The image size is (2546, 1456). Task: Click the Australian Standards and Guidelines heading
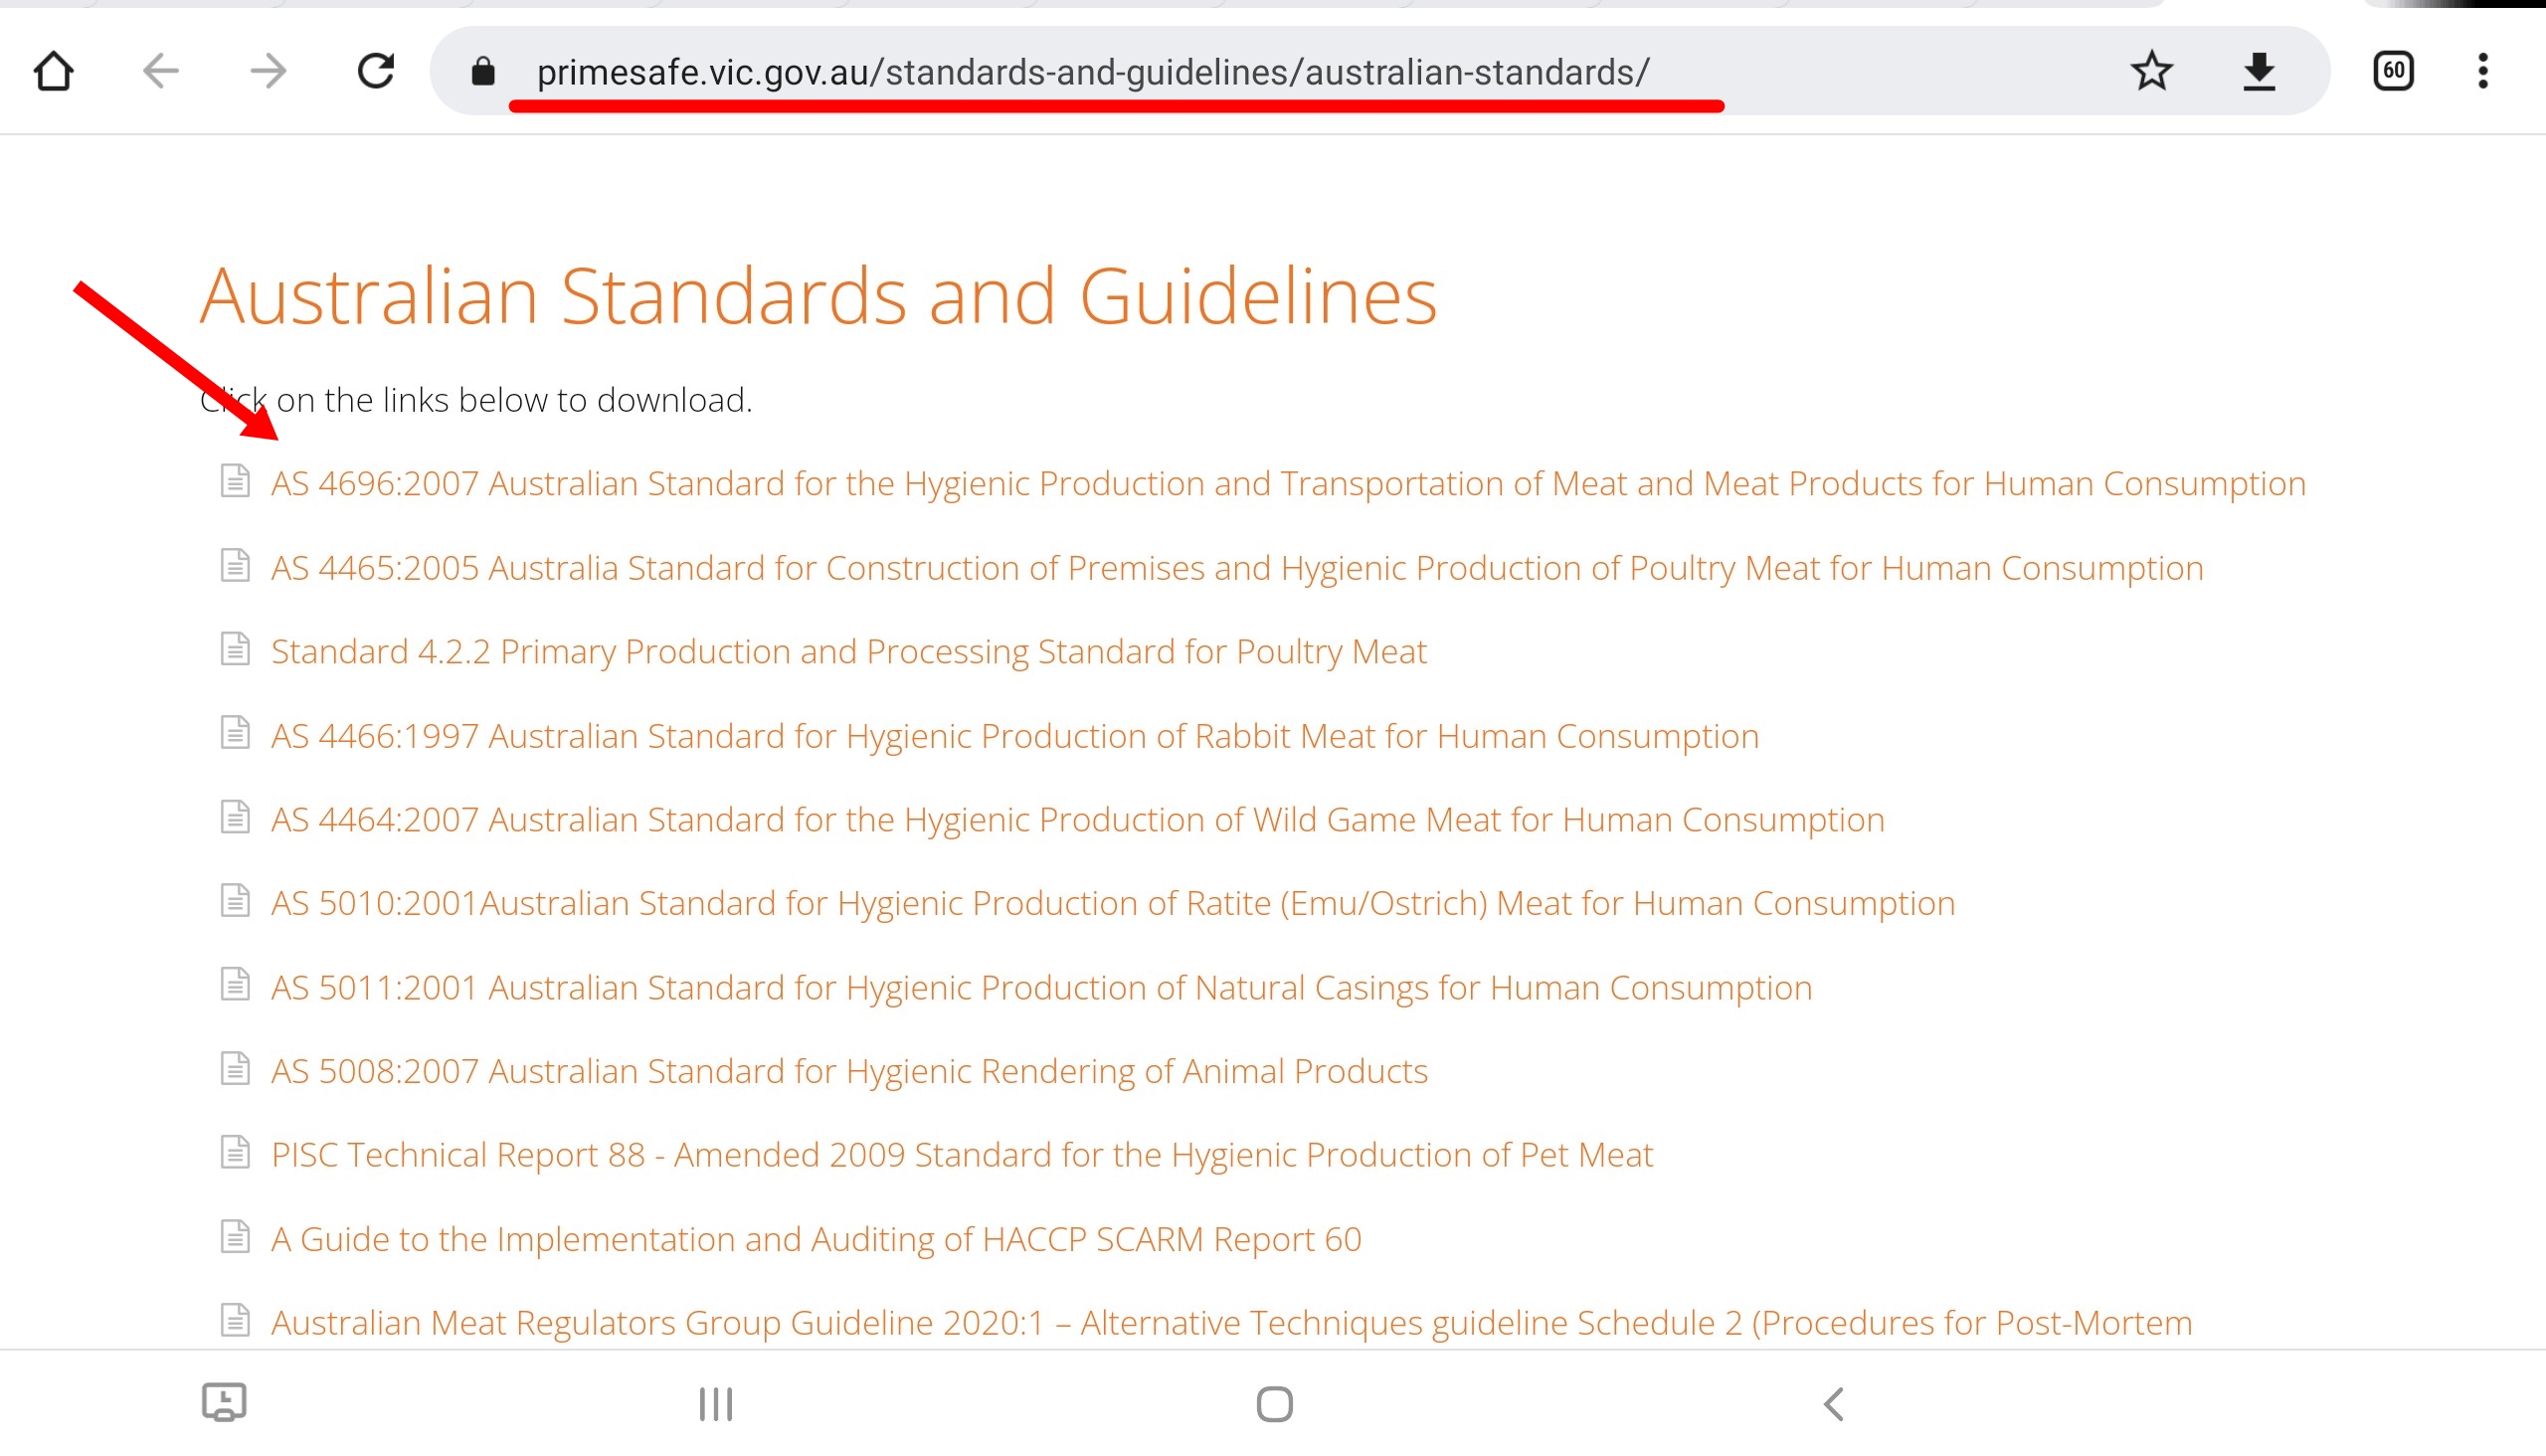[818, 296]
